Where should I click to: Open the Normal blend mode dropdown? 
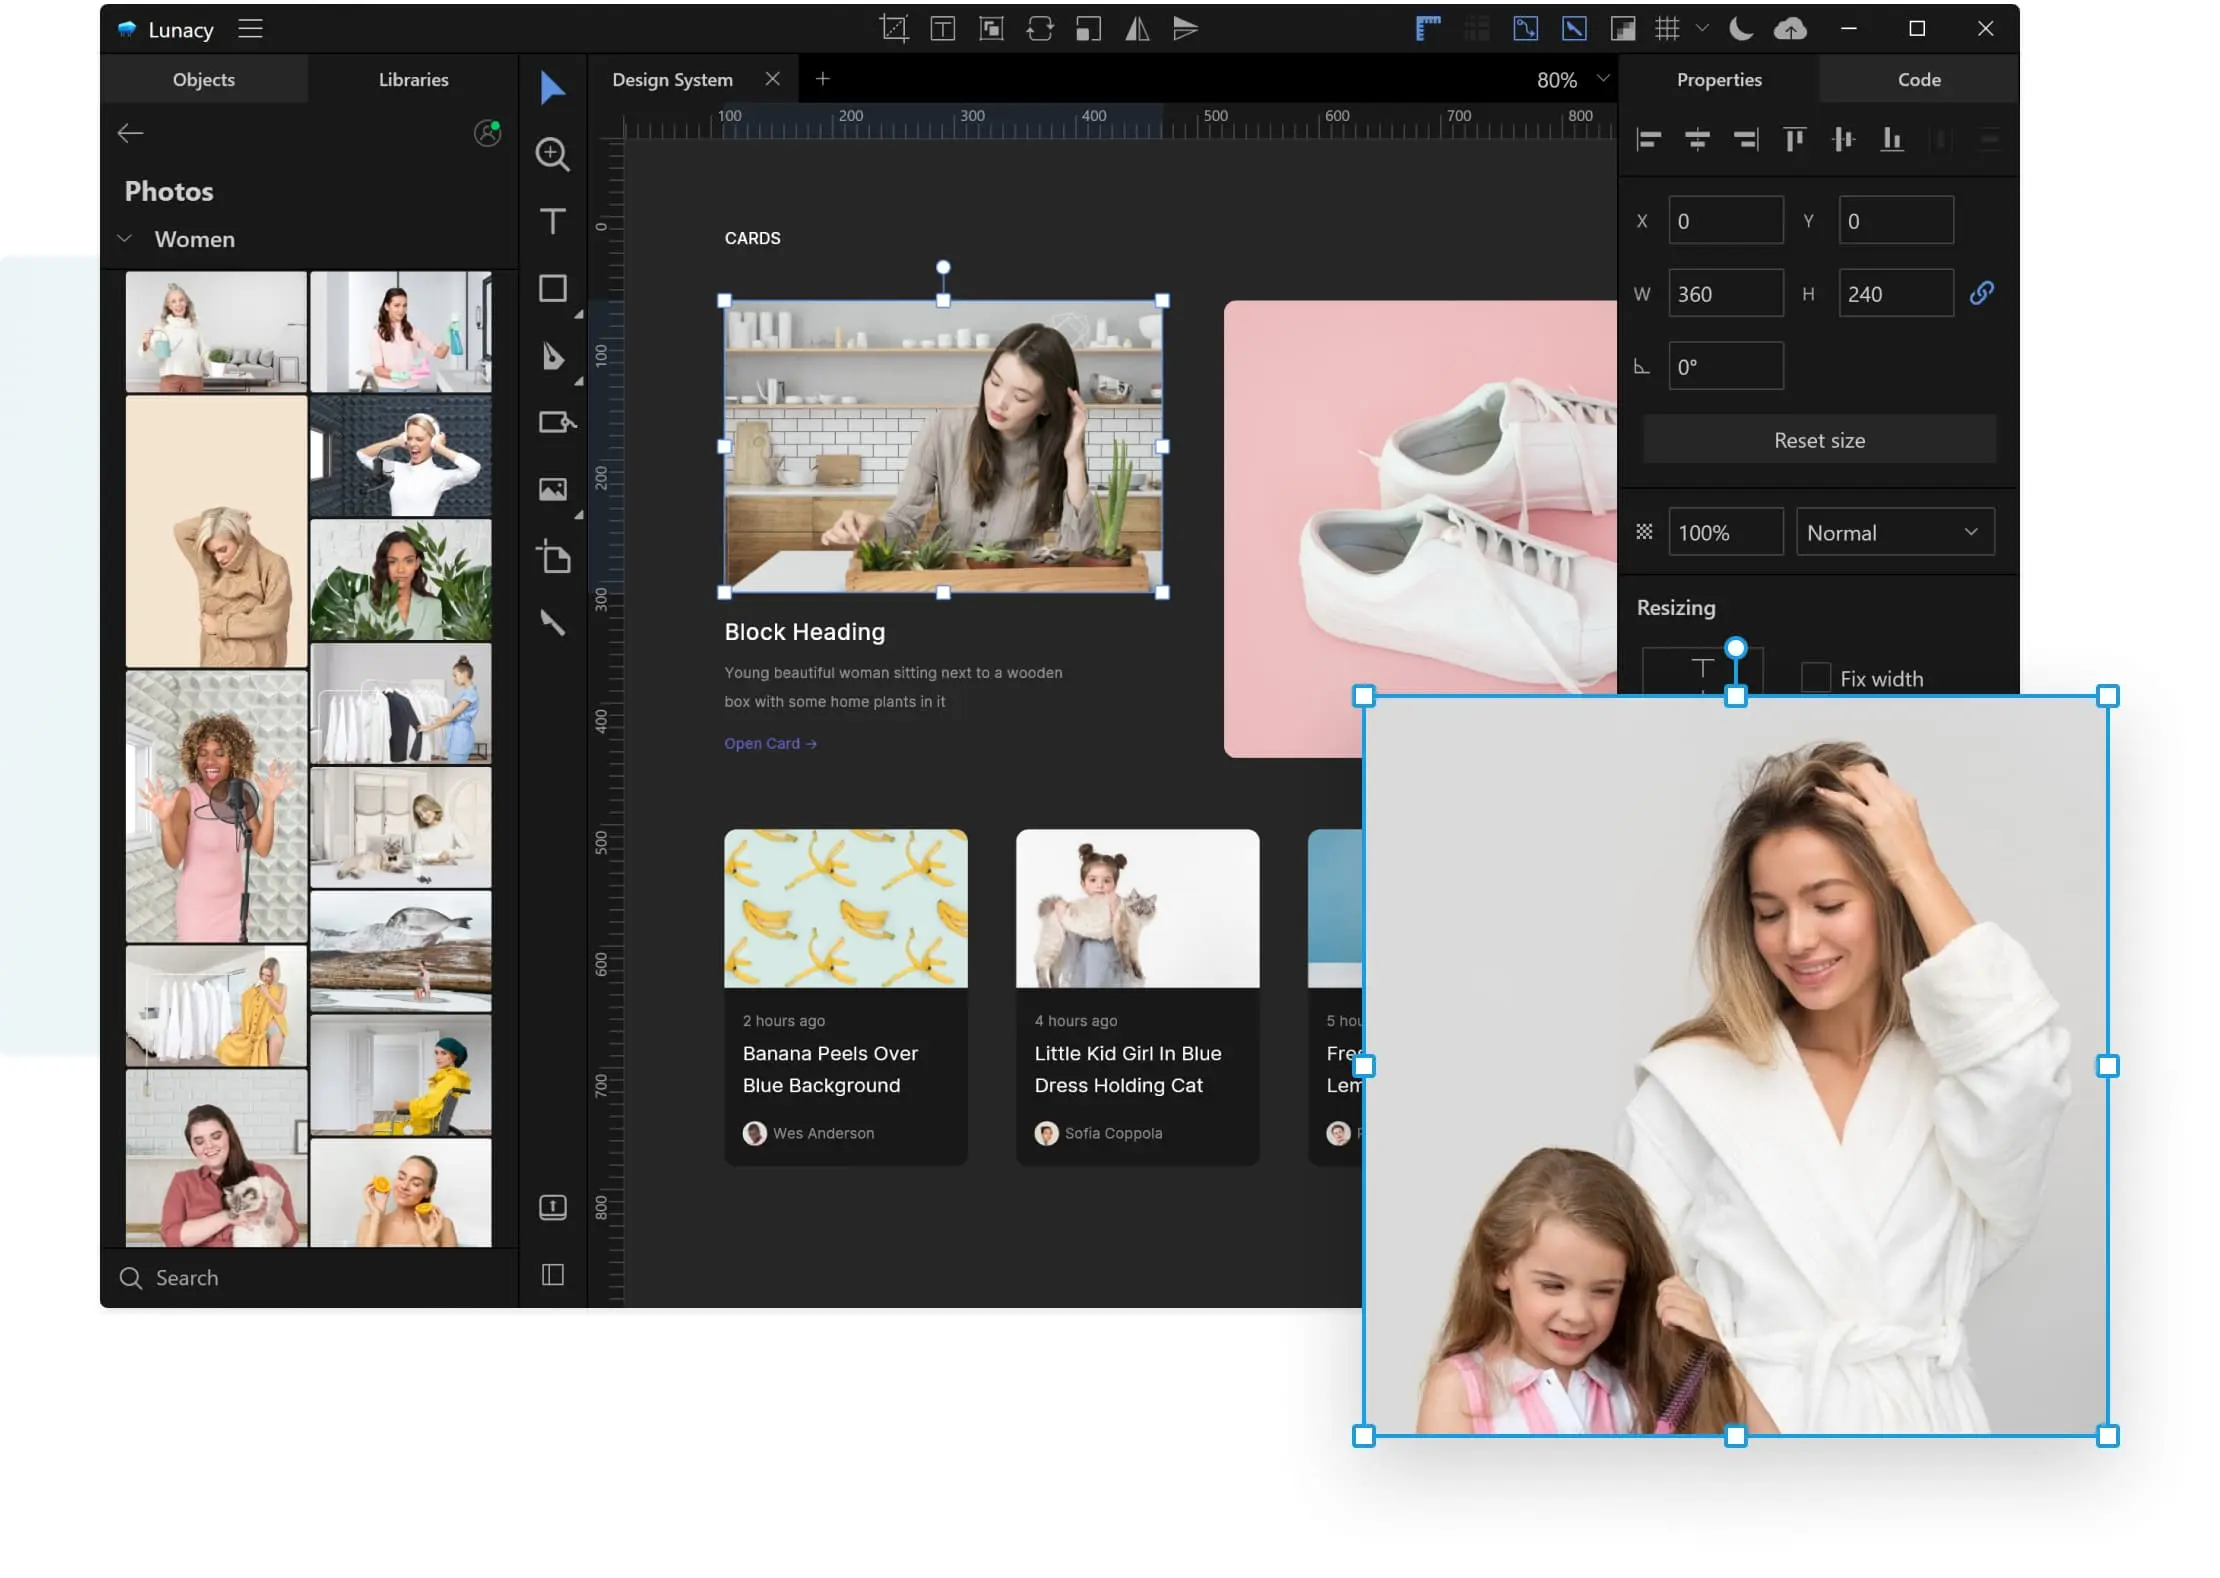point(1894,532)
